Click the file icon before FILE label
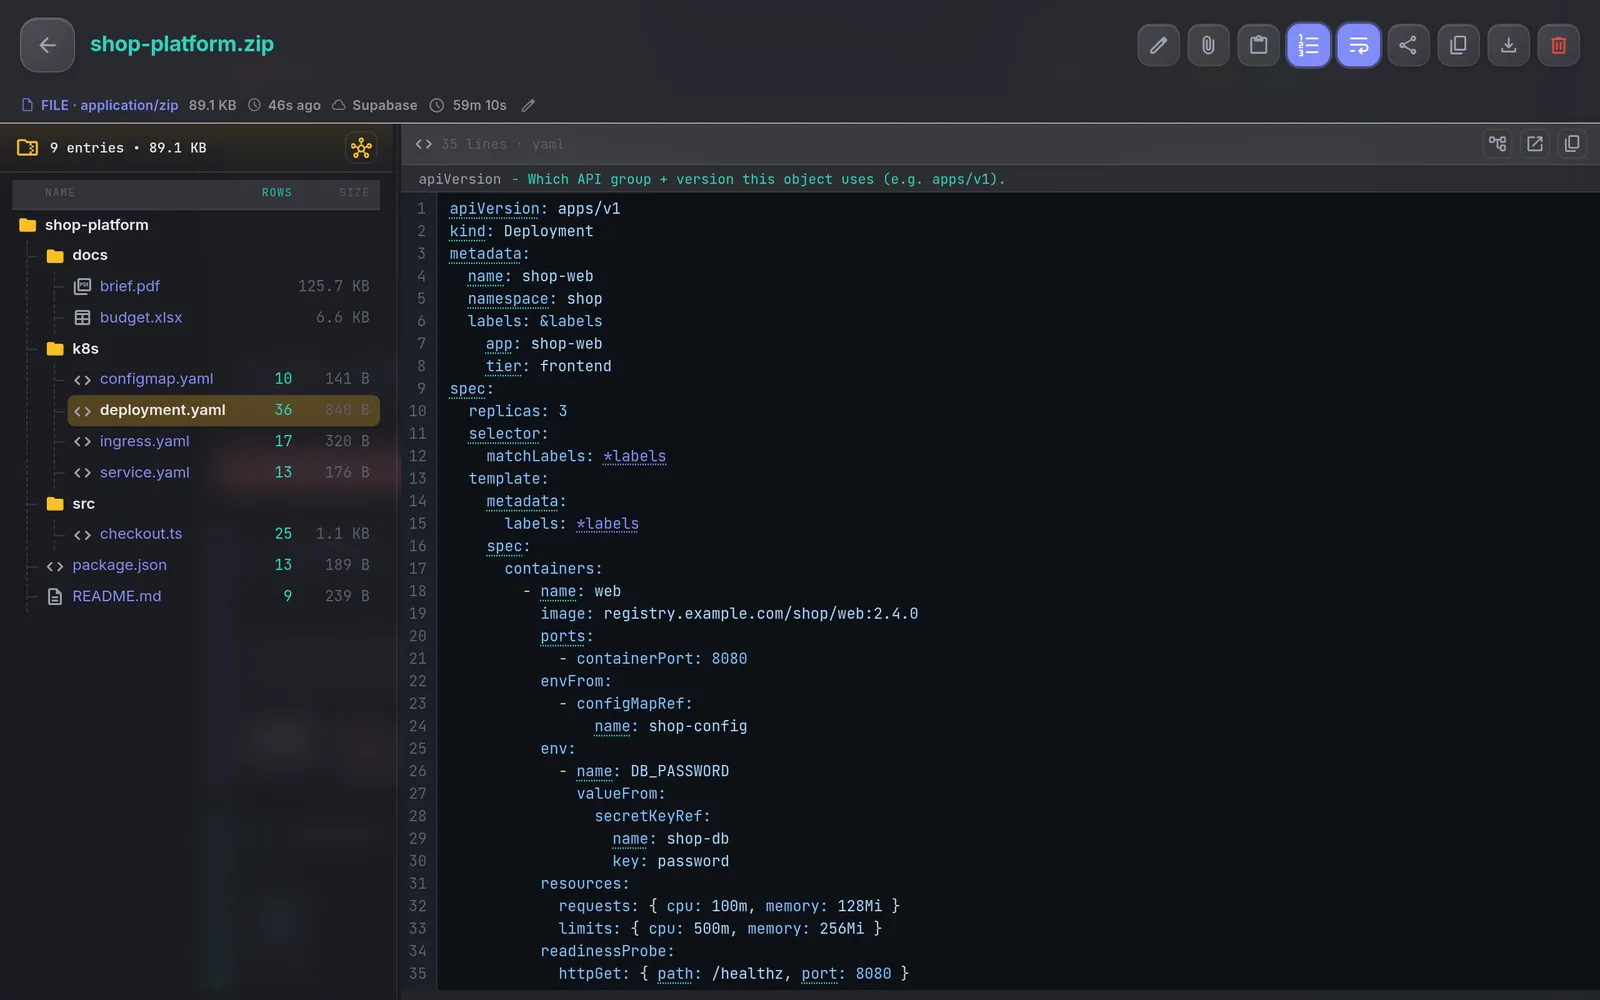 (x=28, y=105)
